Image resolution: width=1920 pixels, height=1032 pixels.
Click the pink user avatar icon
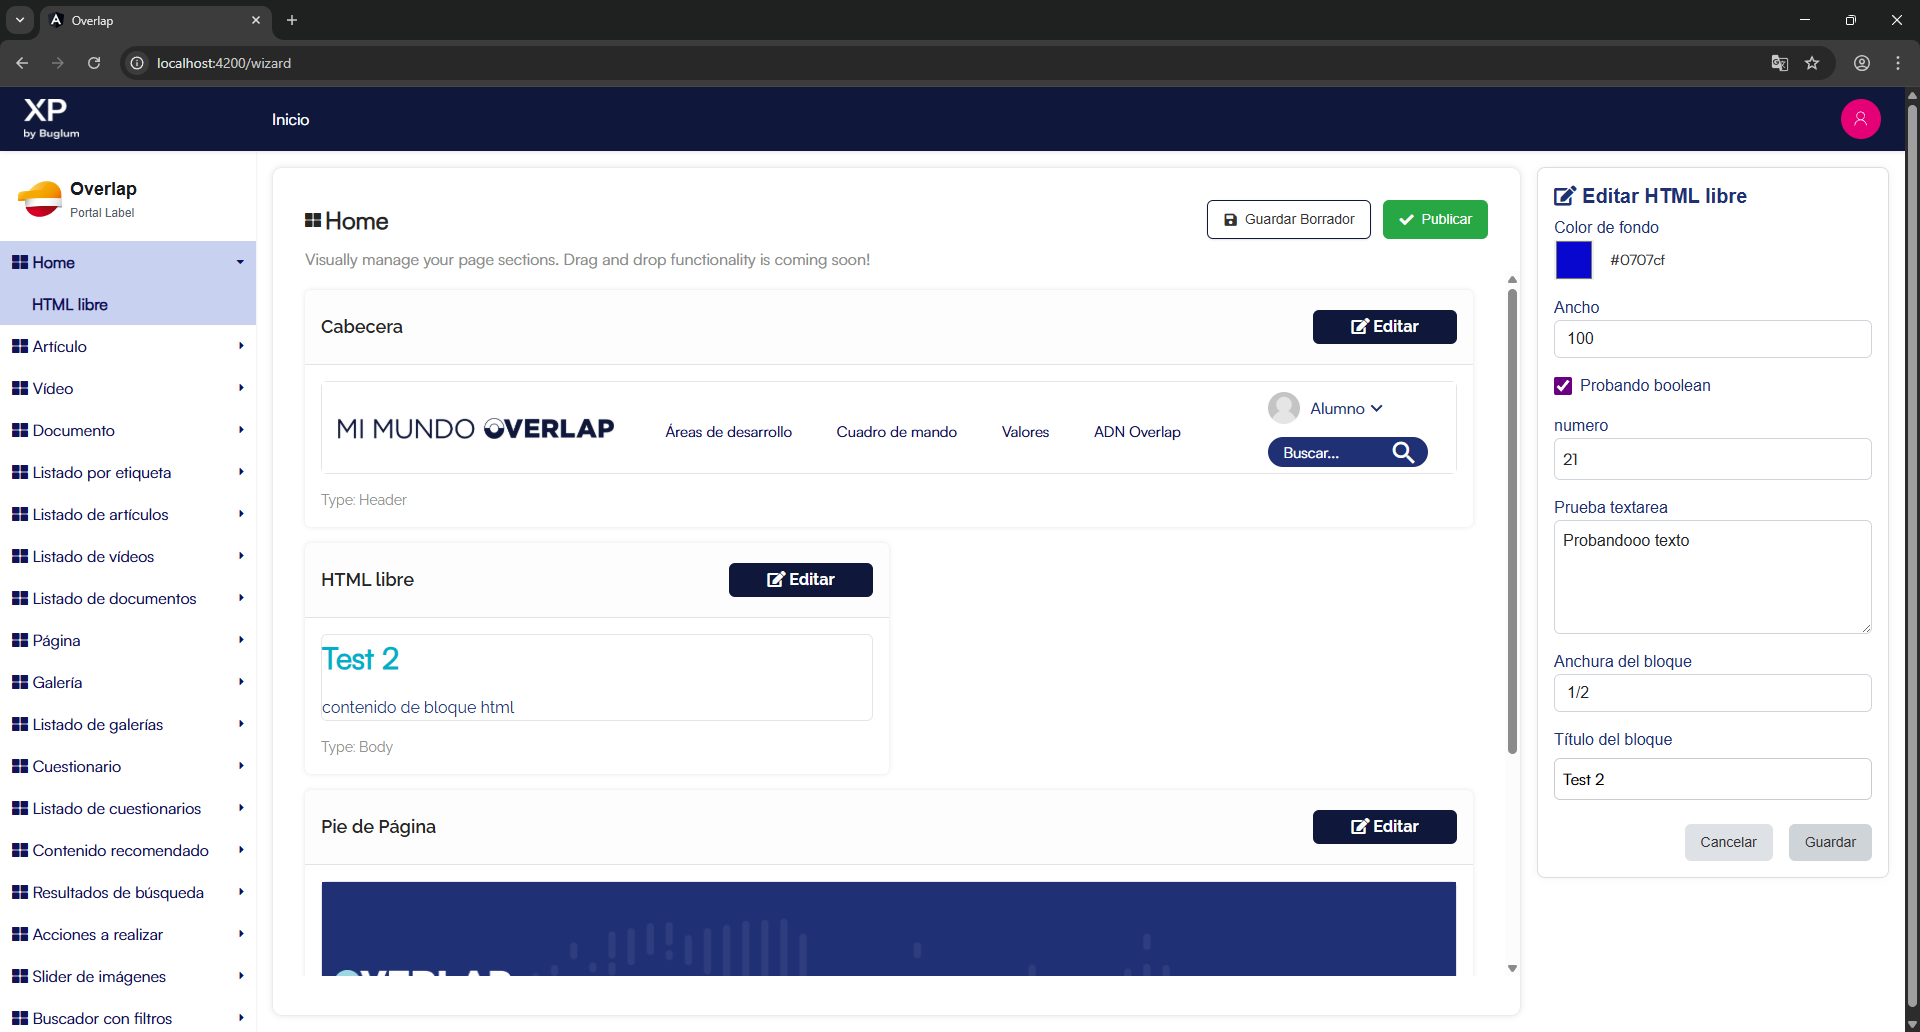1860,119
